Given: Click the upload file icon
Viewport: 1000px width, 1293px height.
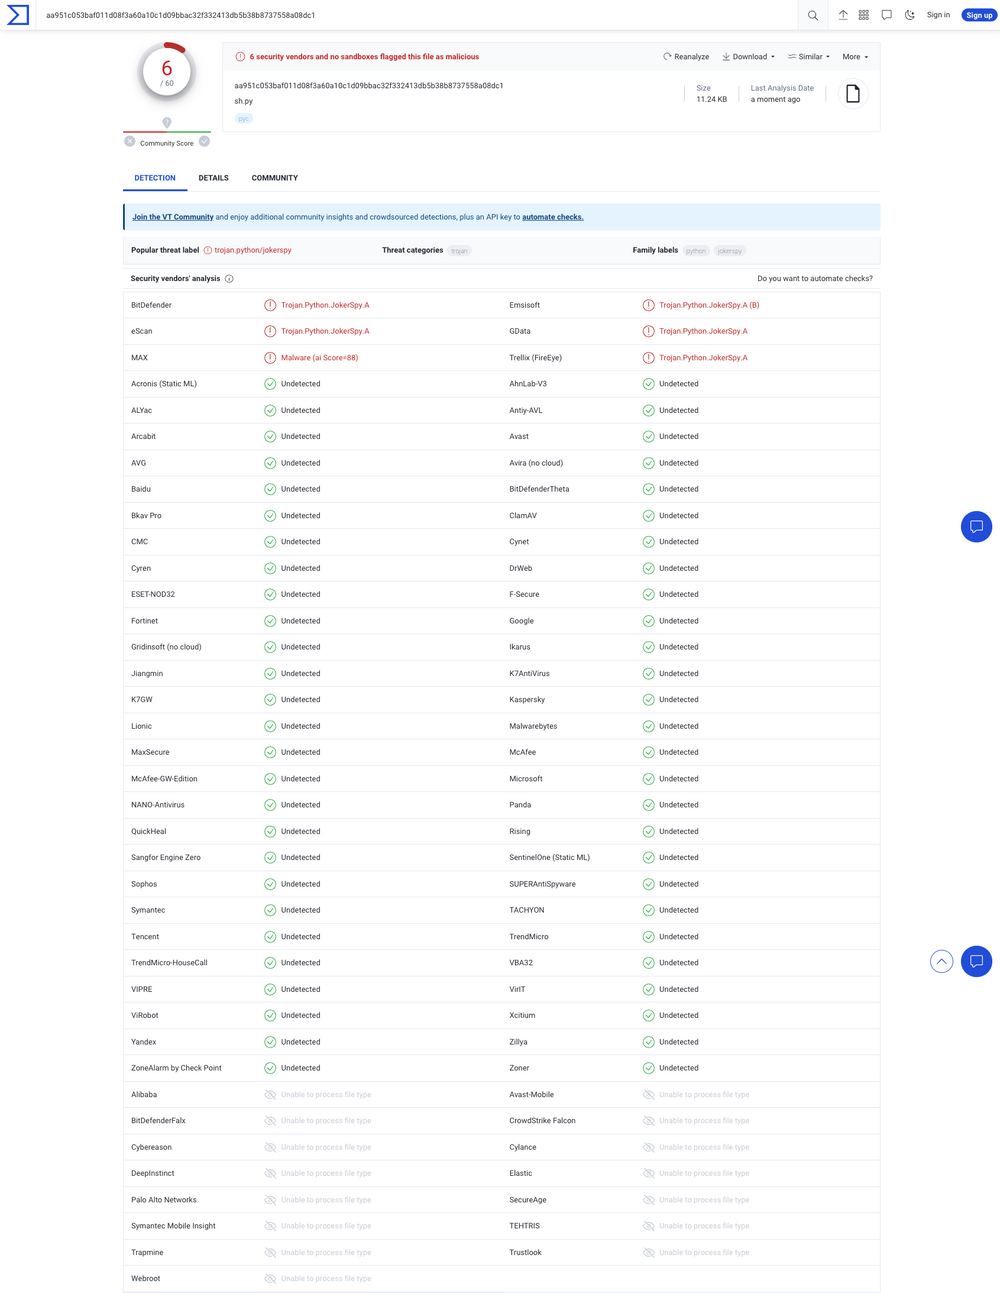Looking at the screenshot, I should pyautogui.click(x=841, y=15).
